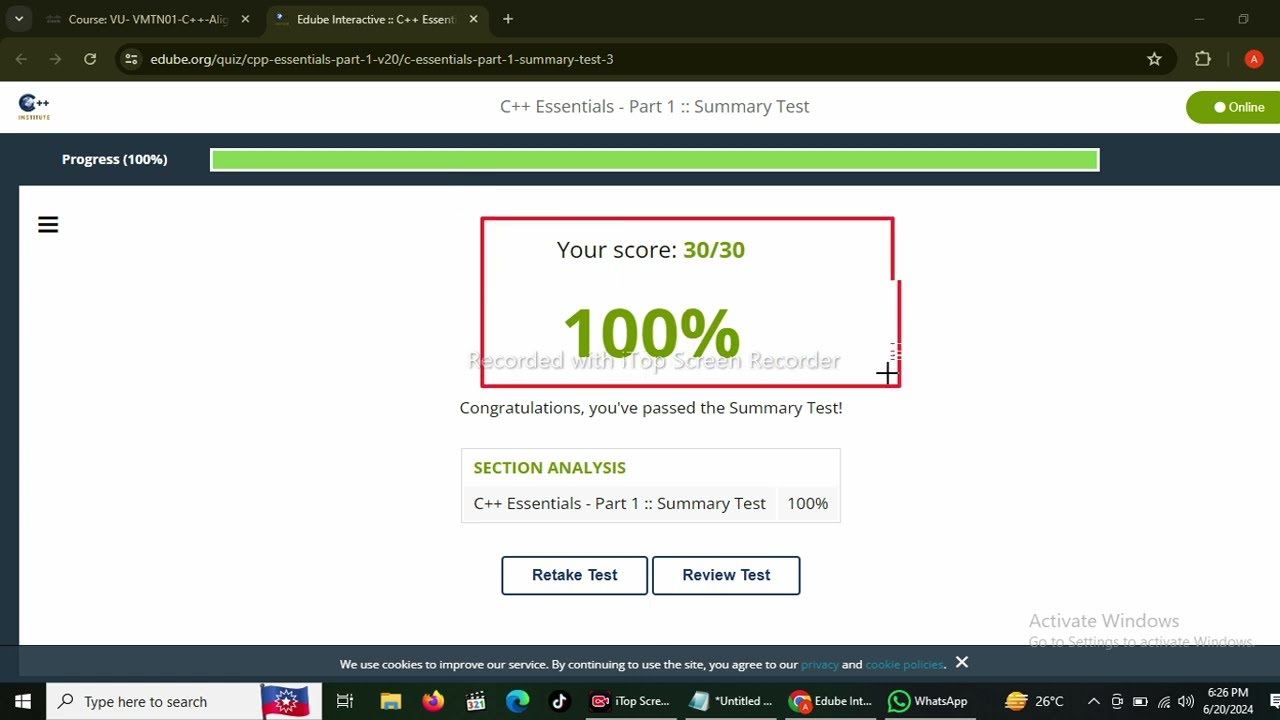Viewport: 1280px width, 720px height.
Task: Open the clapperboard video editor taskbar icon
Action: [x=476, y=701]
